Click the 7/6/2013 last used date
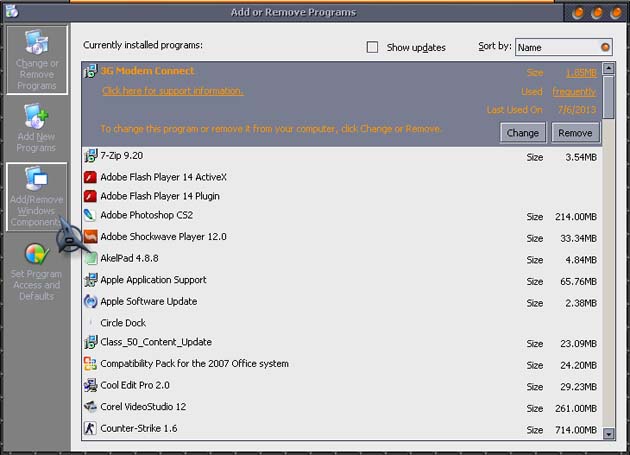Viewport: 630px width, 455px height. coord(577,110)
